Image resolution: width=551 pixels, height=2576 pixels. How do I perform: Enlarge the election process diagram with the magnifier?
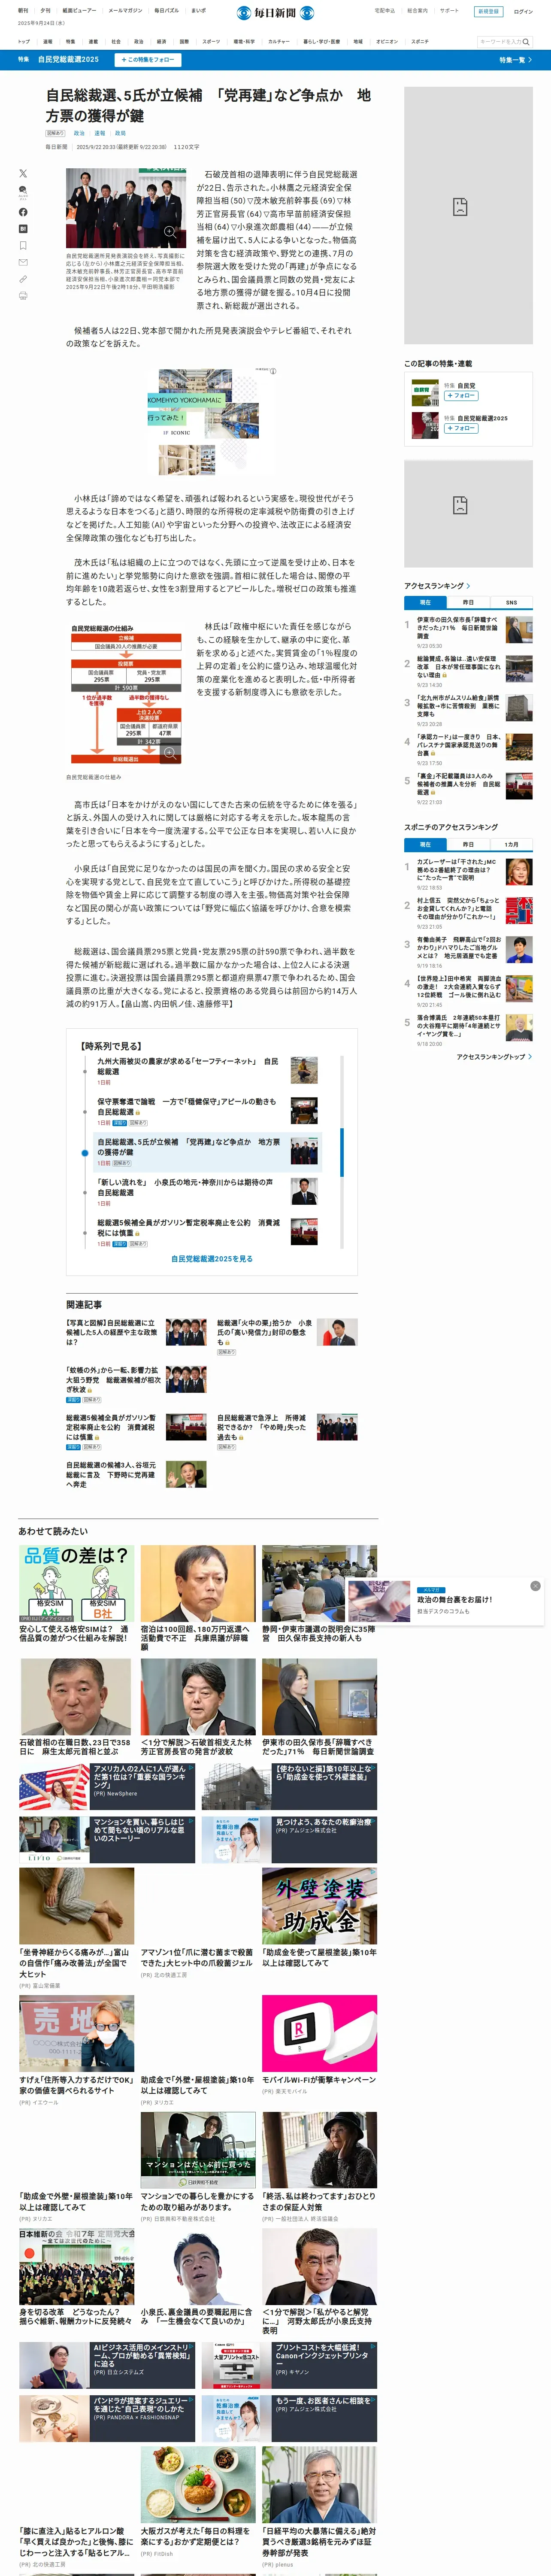pos(170,754)
